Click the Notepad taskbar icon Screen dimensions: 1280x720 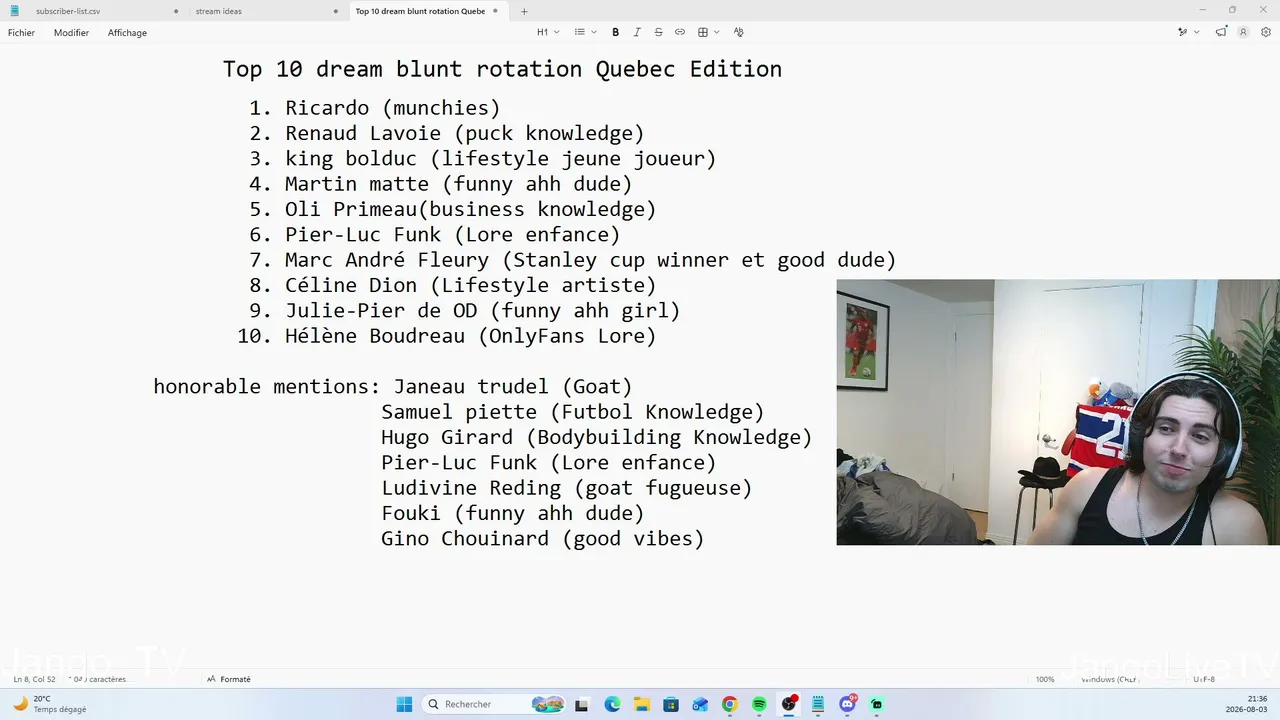coord(818,704)
